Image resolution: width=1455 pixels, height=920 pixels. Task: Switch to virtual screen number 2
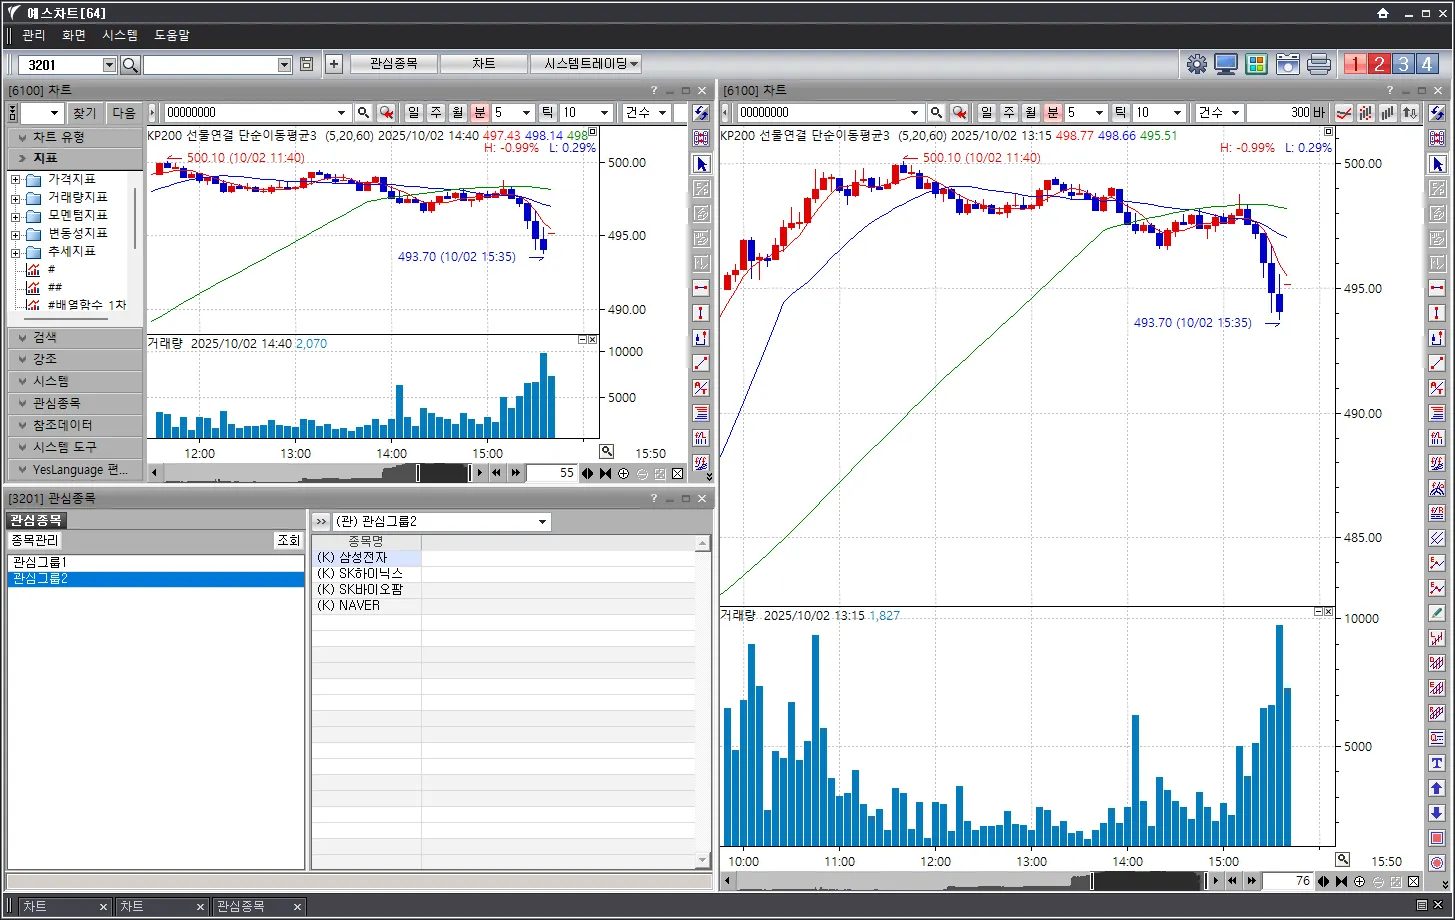(1379, 64)
